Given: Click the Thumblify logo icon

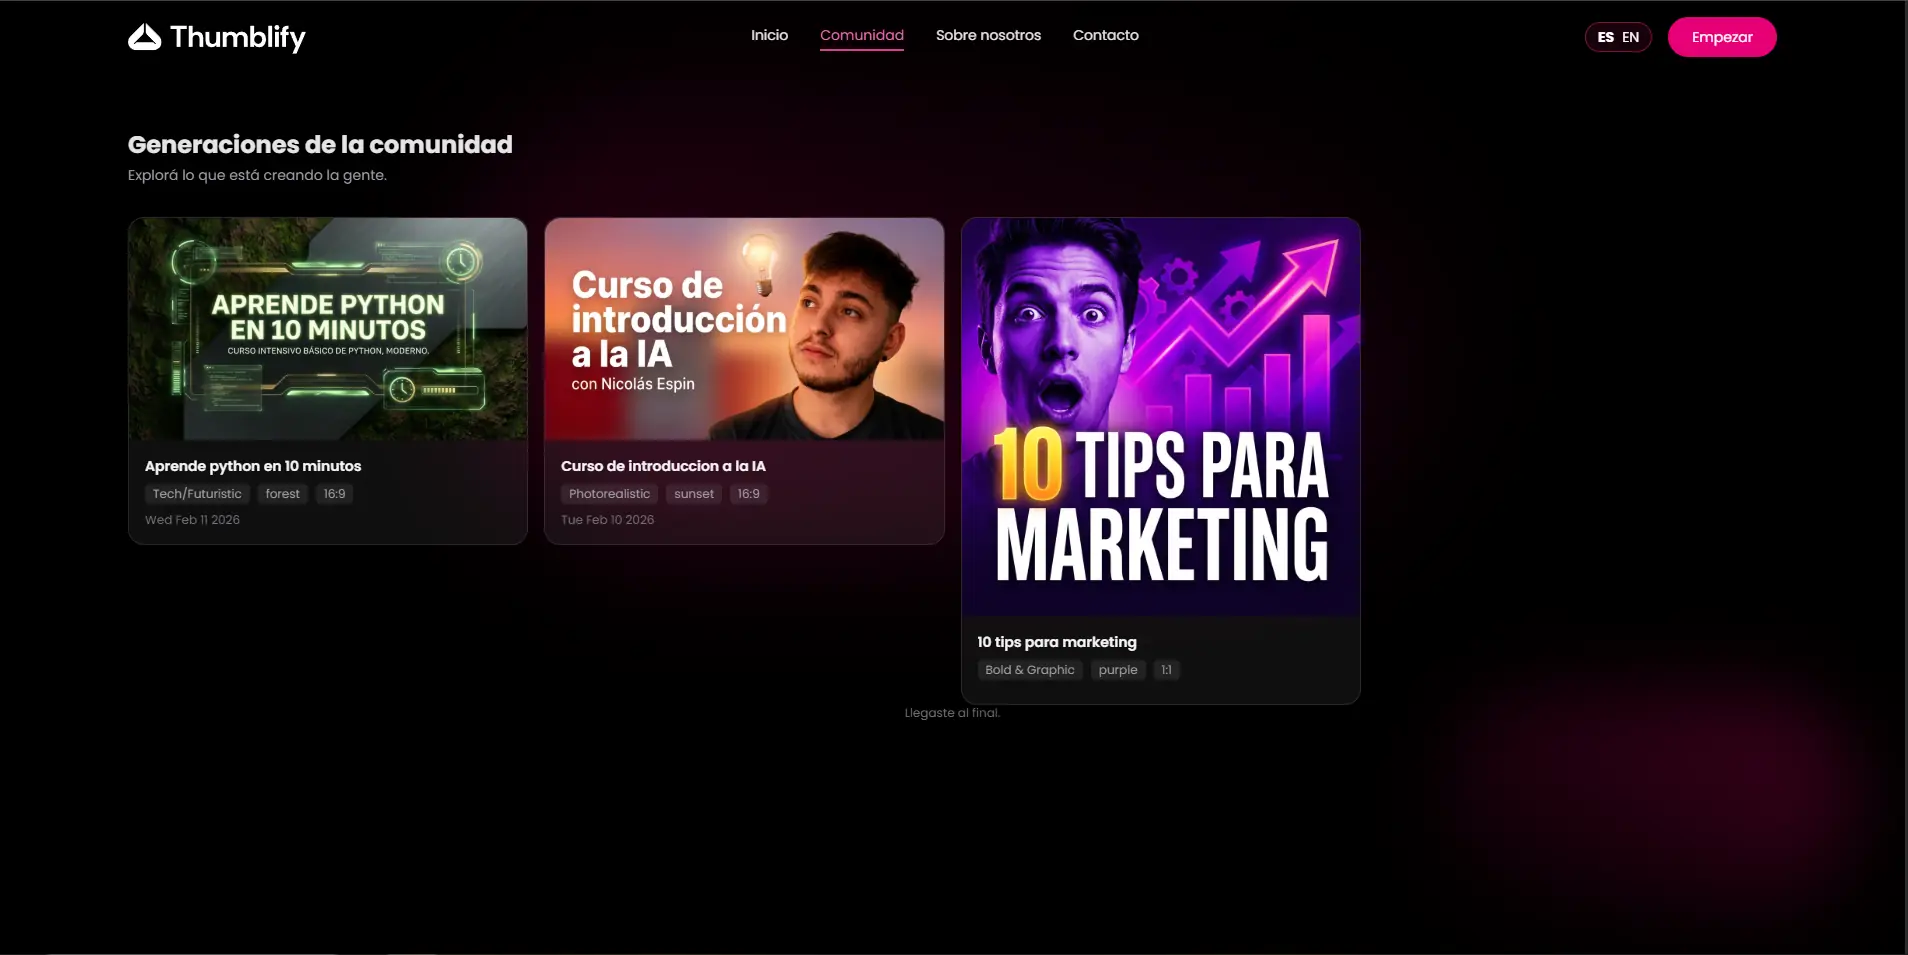Looking at the screenshot, I should [x=144, y=38].
